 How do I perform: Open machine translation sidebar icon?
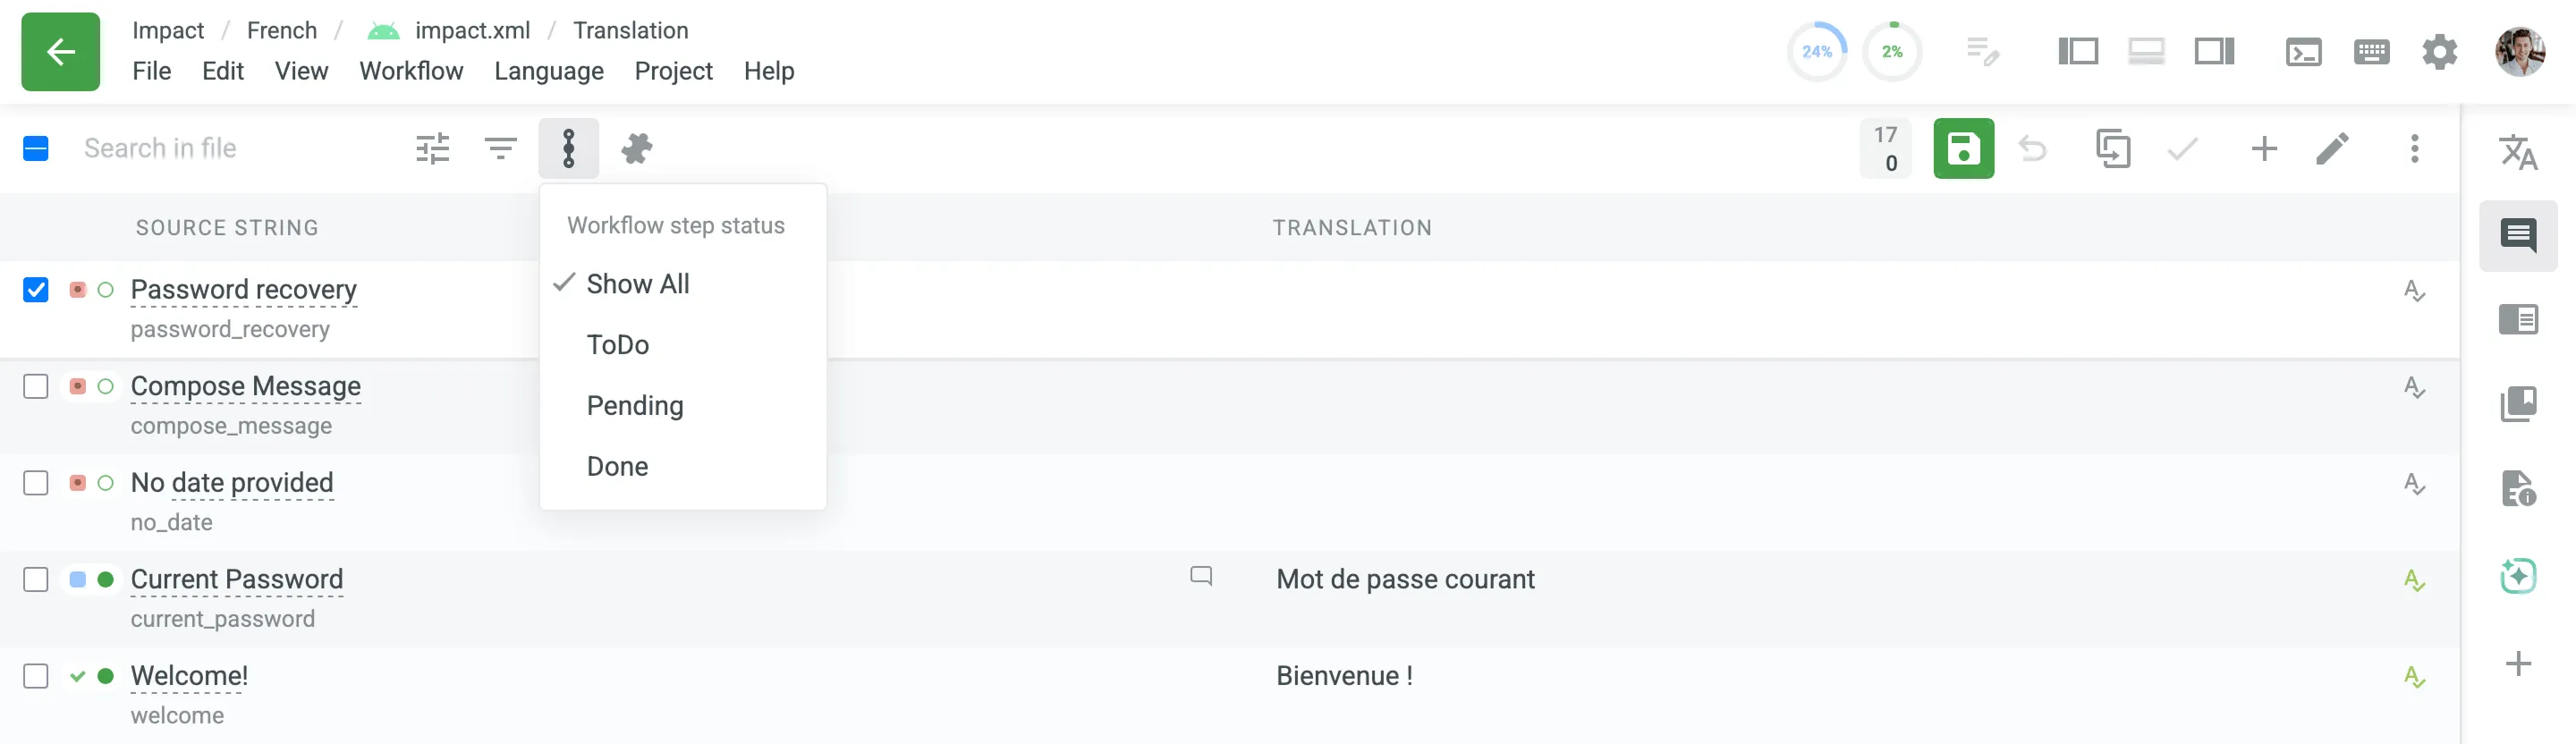pyautogui.click(x=2517, y=153)
